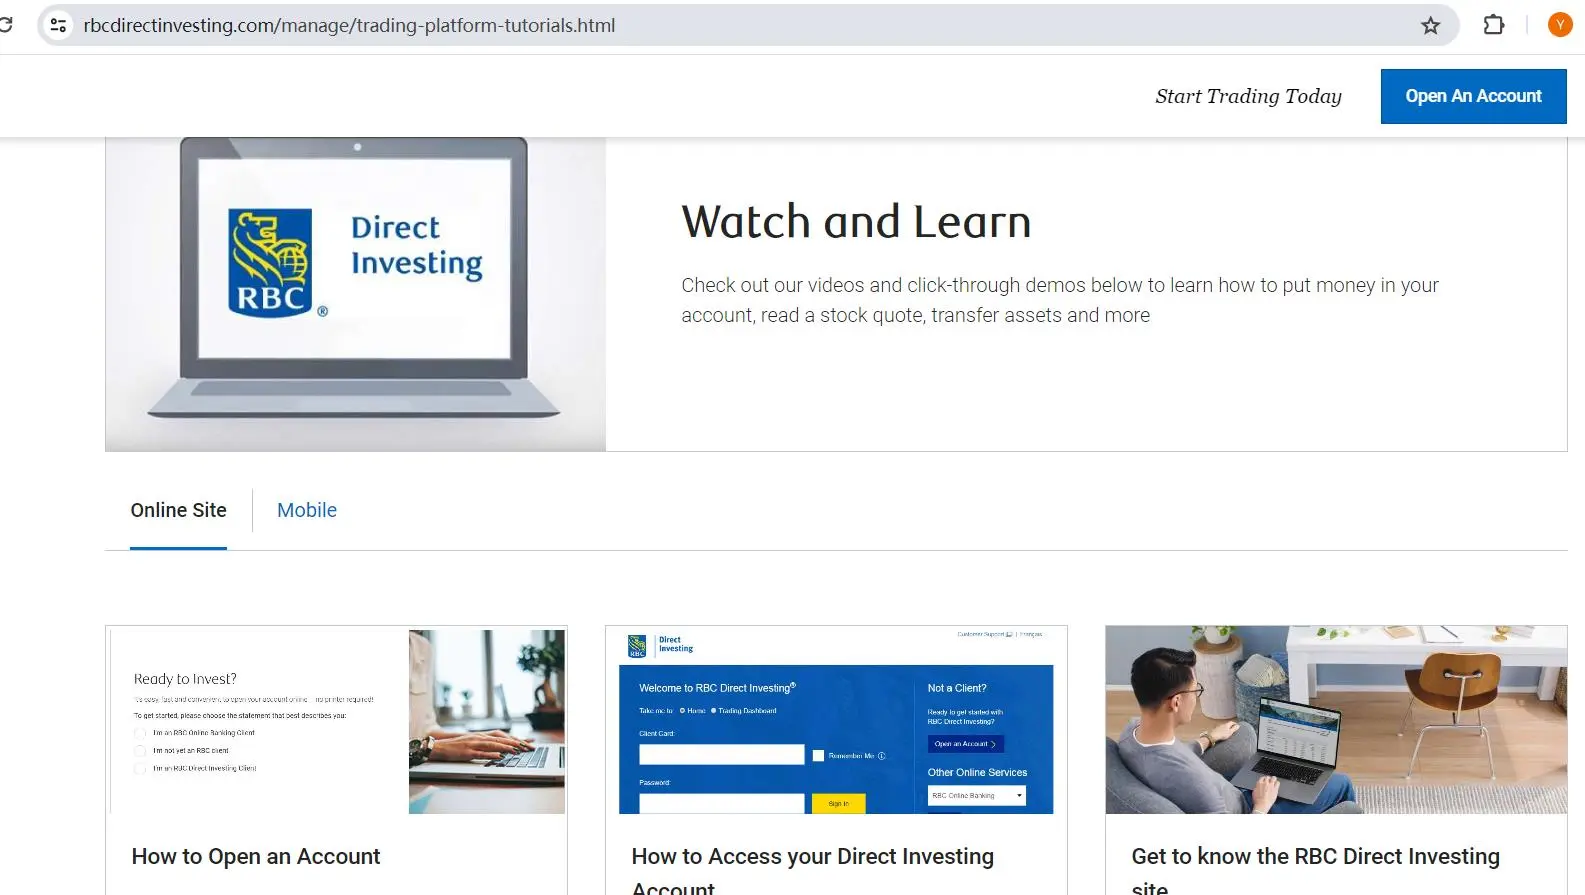
Task: Bookmark this page with the star icon
Action: [x=1431, y=25]
